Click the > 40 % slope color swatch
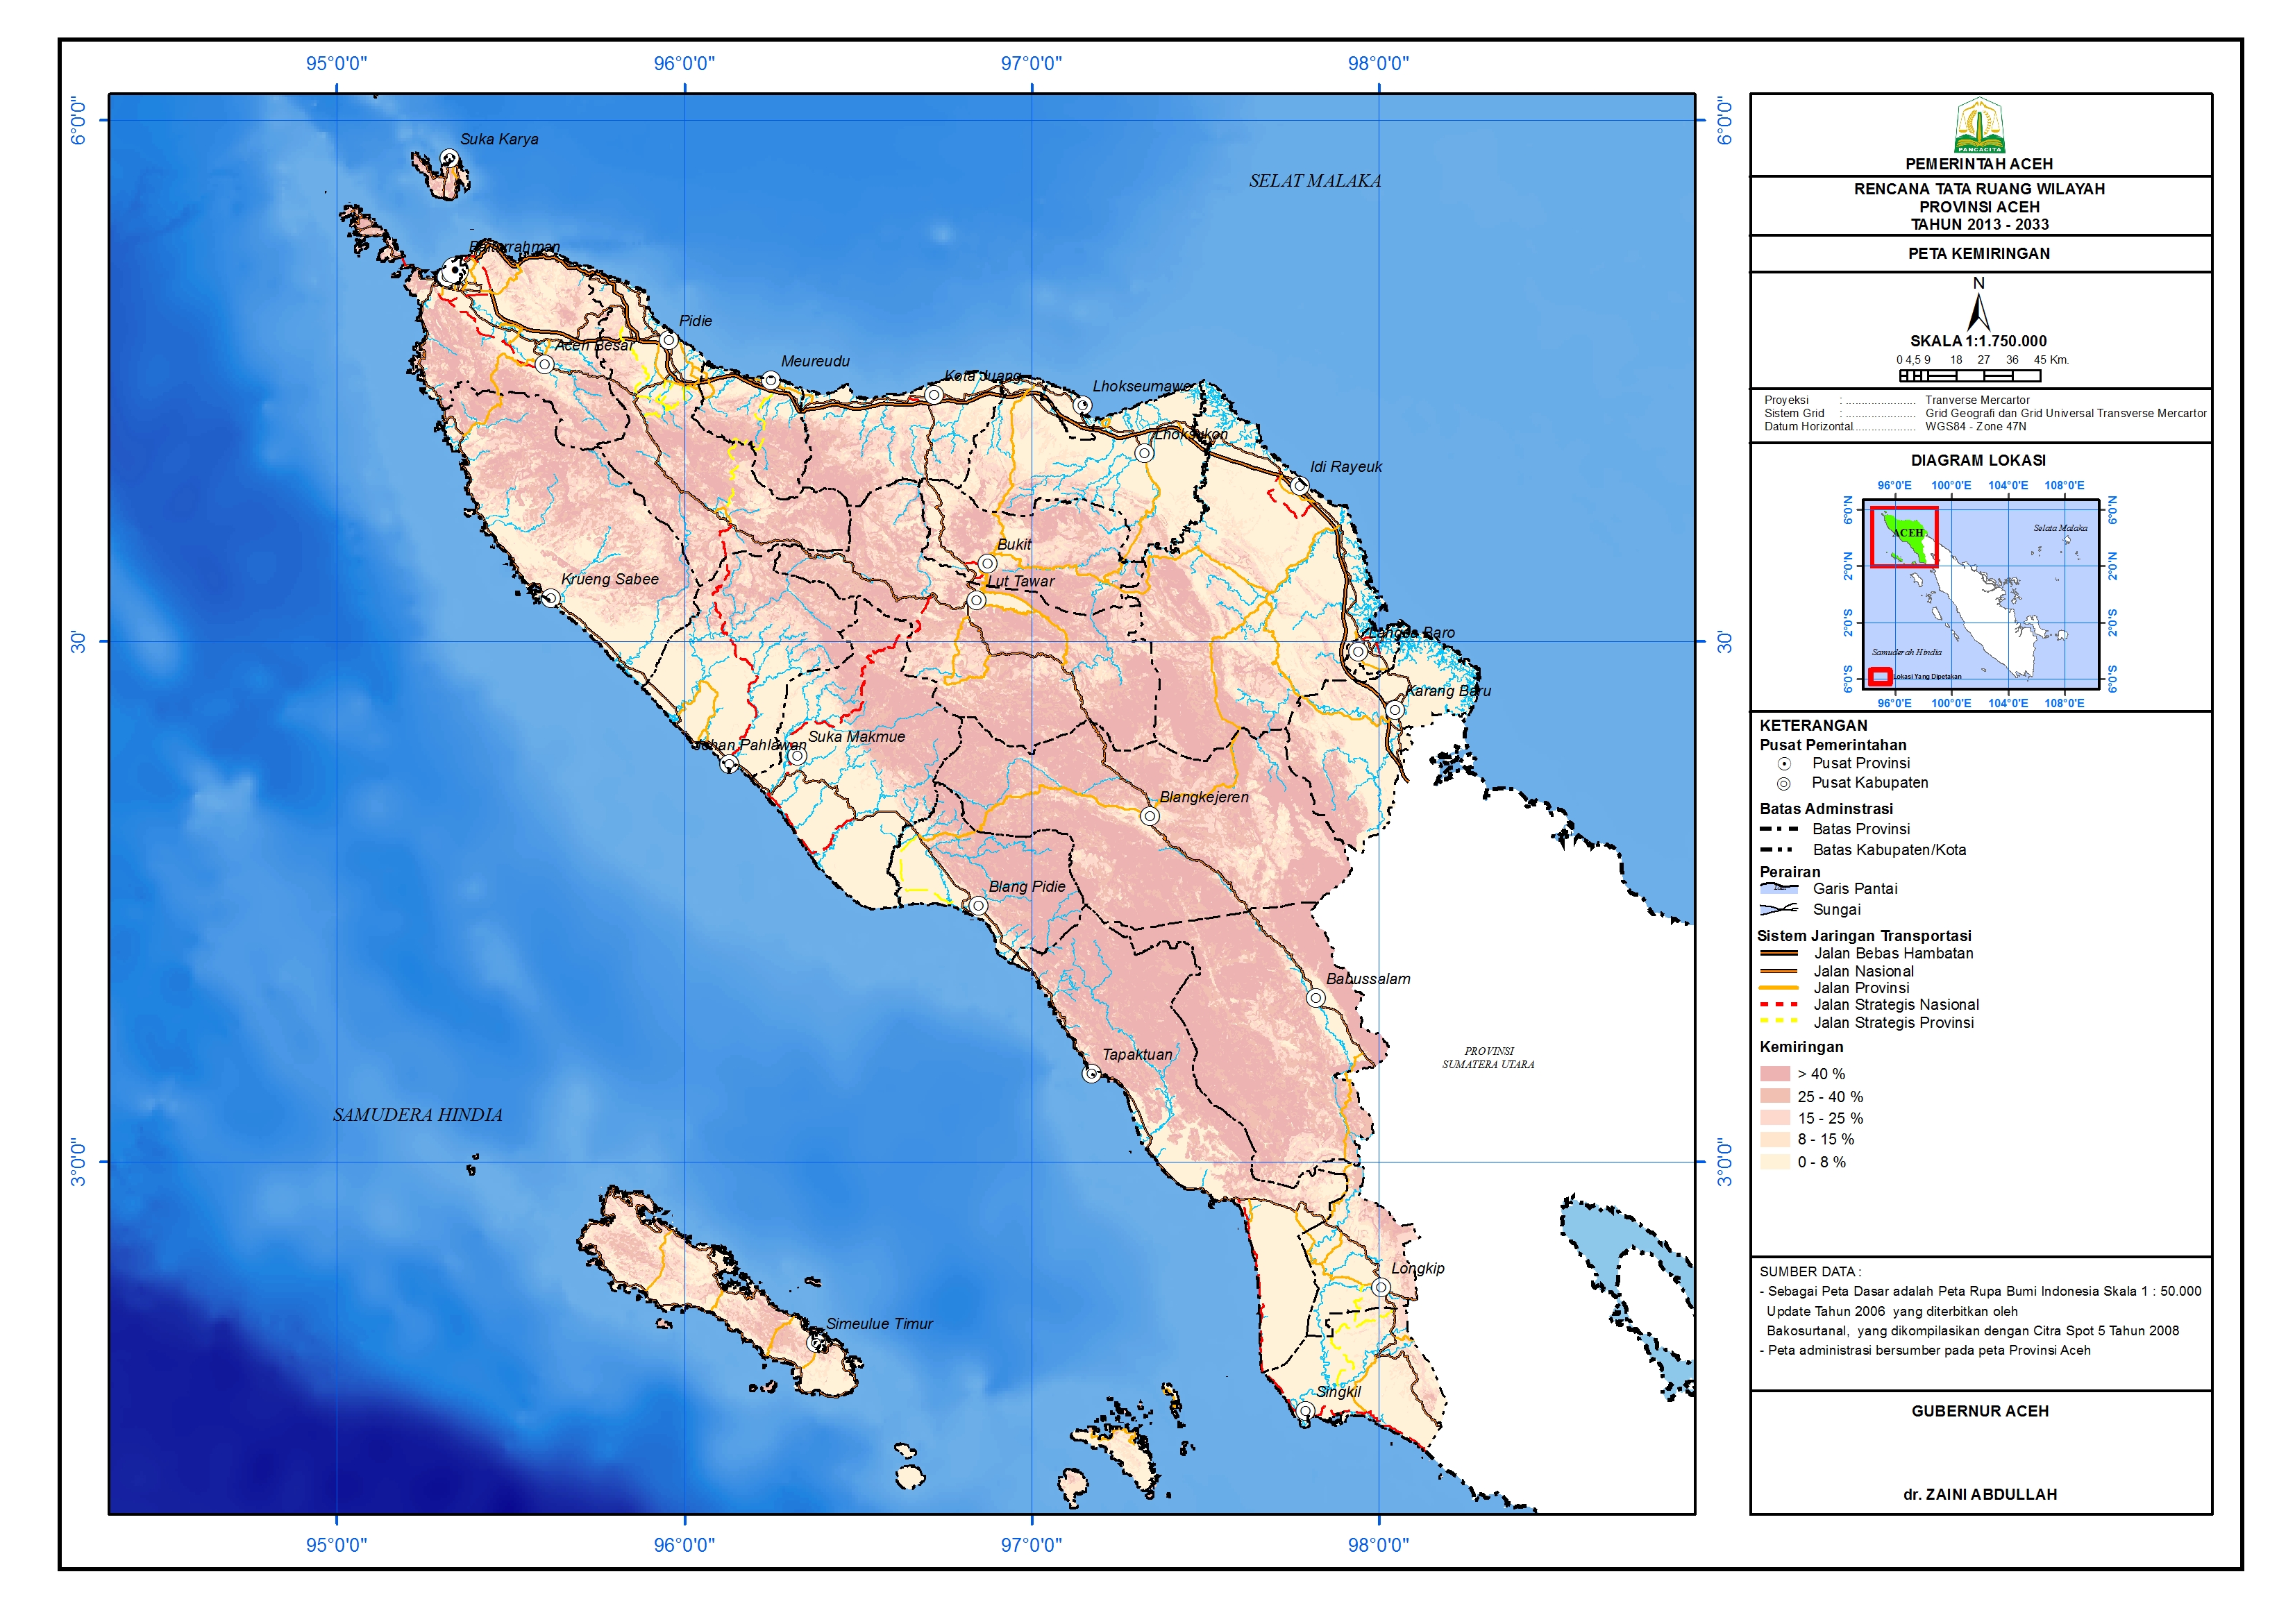 point(1775,1074)
